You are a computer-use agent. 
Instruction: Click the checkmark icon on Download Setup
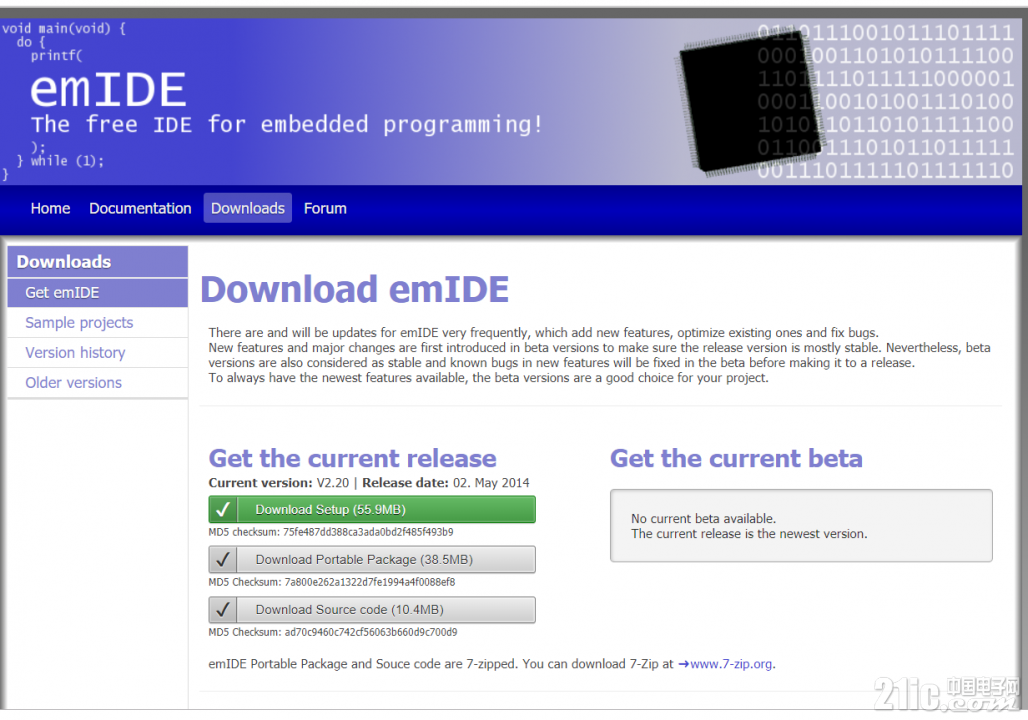[223, 510]
